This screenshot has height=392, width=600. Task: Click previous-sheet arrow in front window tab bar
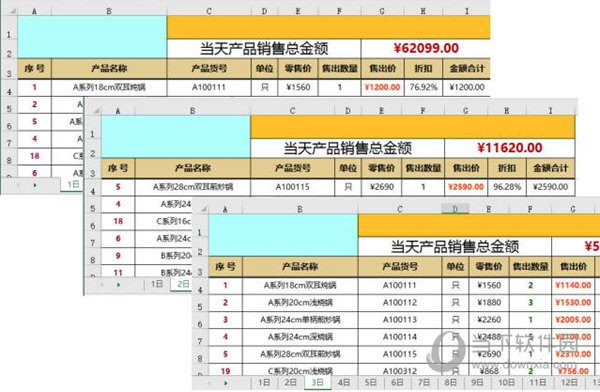point(209,382)
